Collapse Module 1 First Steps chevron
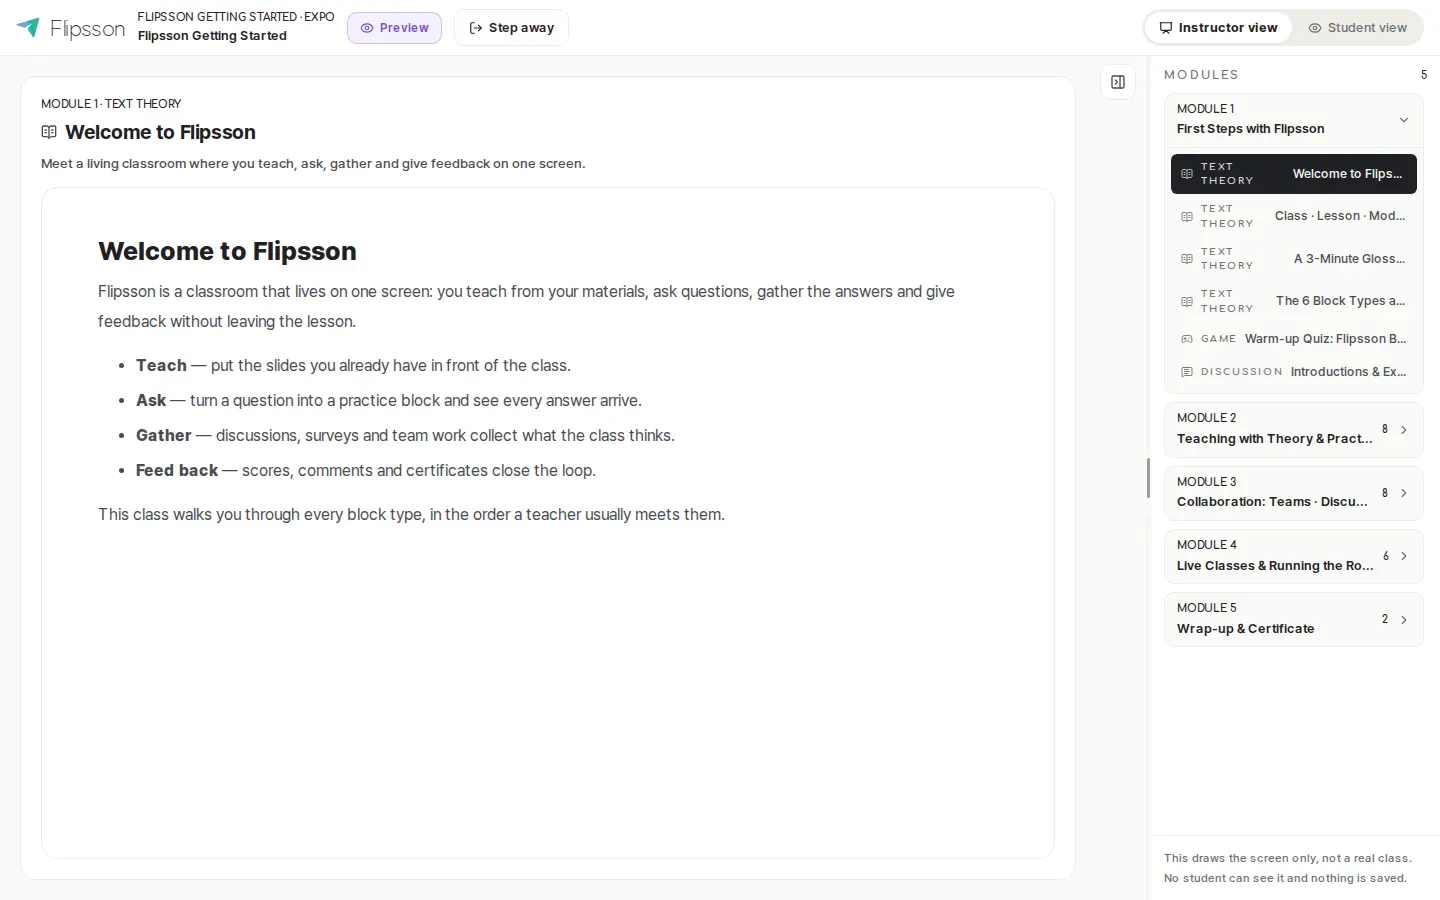The width and height of the screenshot is (1440, 900). coord(1404,120)
